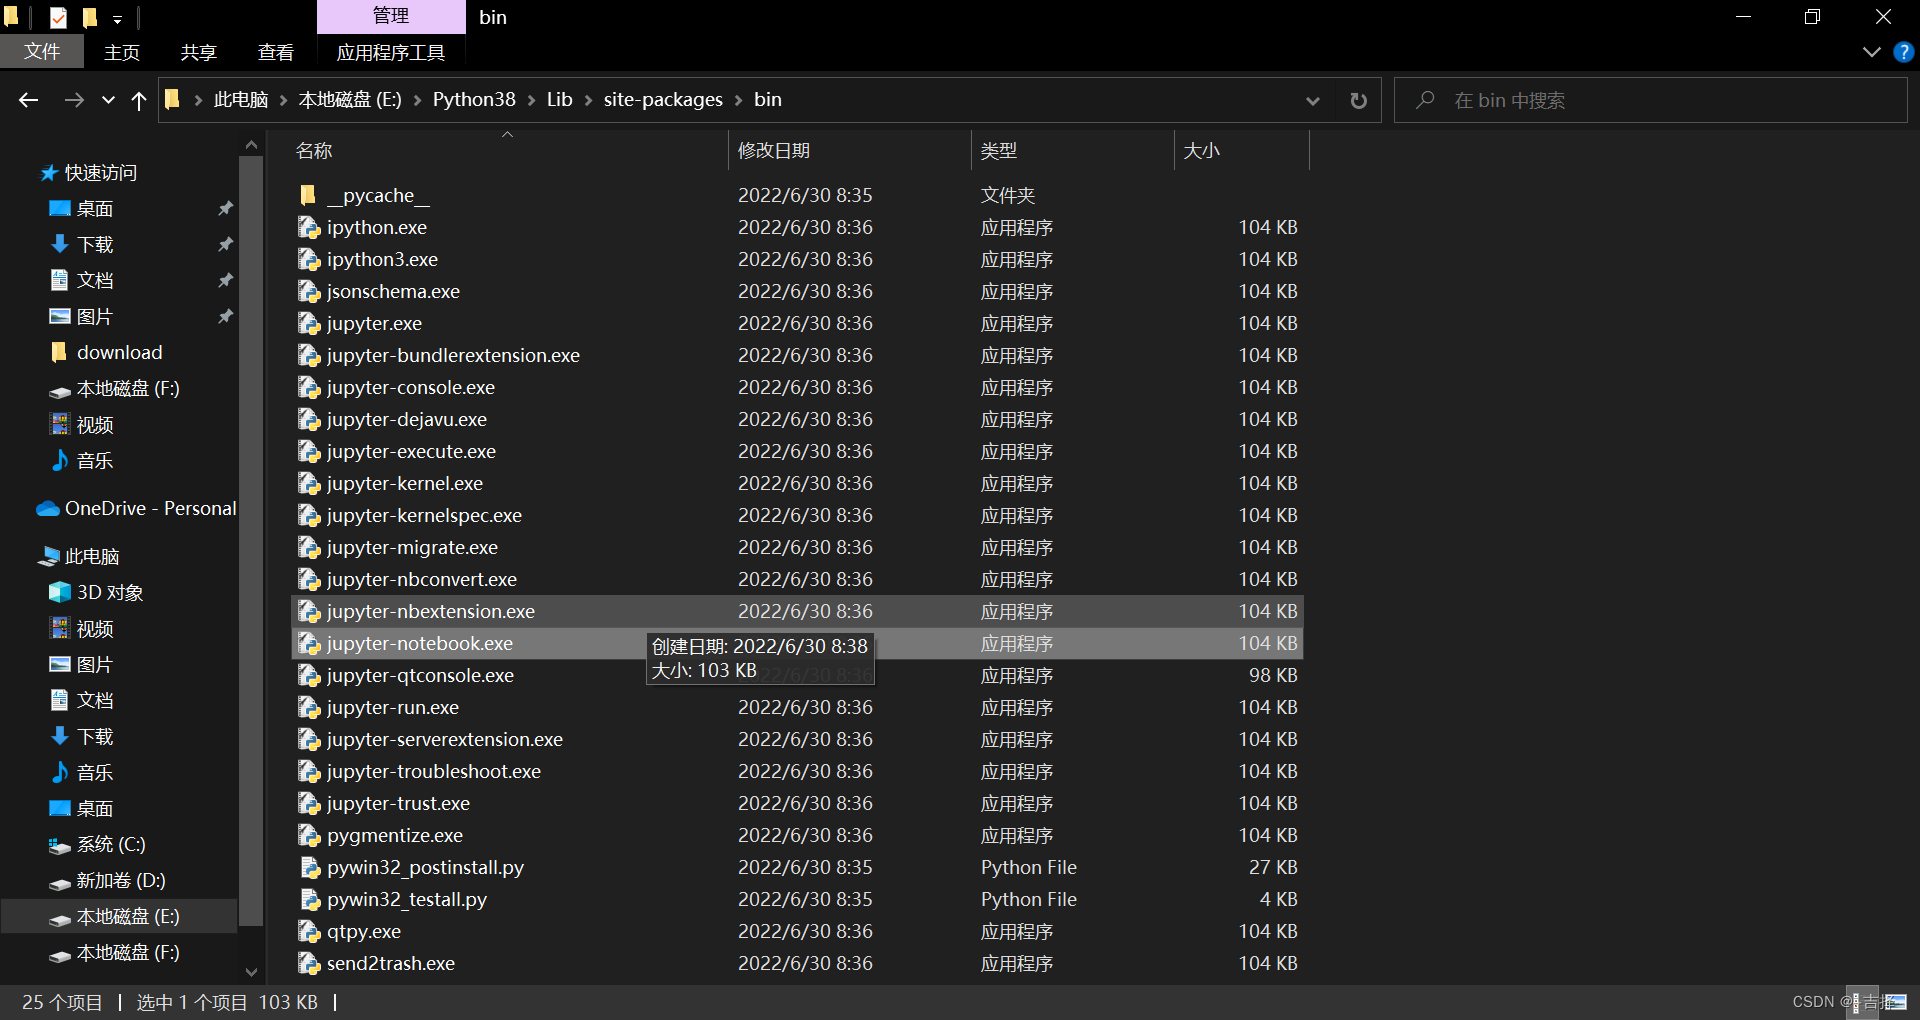Open the 应用程序工具 ribbon tab

pyautogui.click(x=391, y=52)
